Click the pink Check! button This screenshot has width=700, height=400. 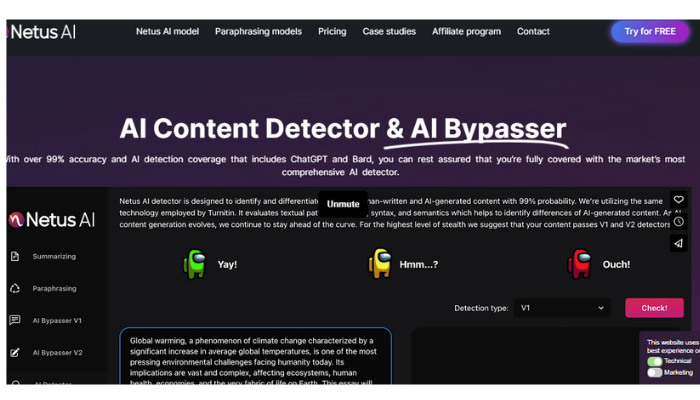(654, 308)
